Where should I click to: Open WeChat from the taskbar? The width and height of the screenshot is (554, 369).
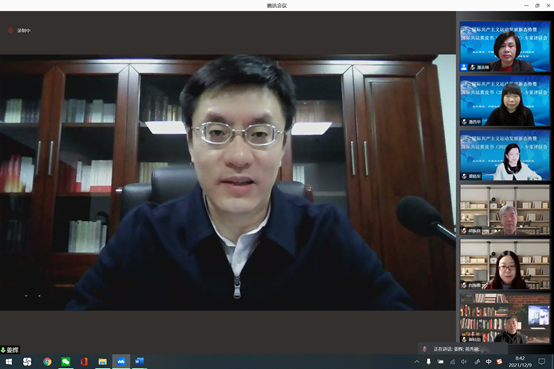point(66,362)
